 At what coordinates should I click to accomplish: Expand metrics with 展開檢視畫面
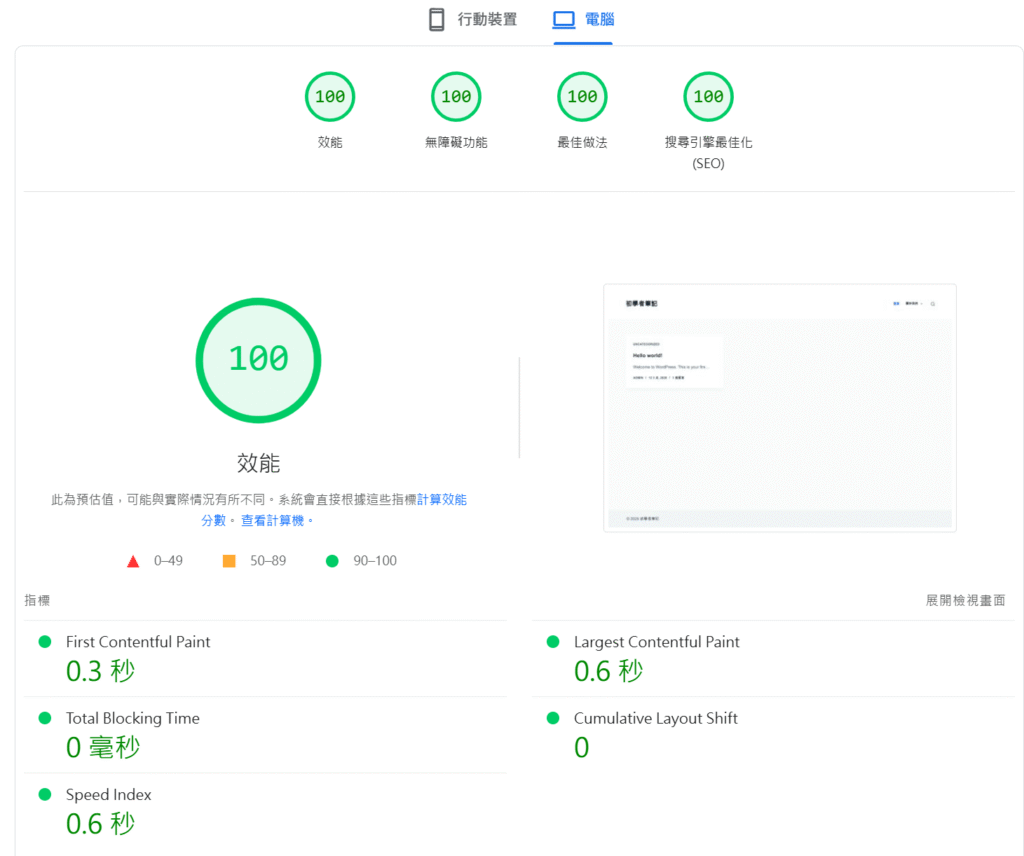point(965,601)
